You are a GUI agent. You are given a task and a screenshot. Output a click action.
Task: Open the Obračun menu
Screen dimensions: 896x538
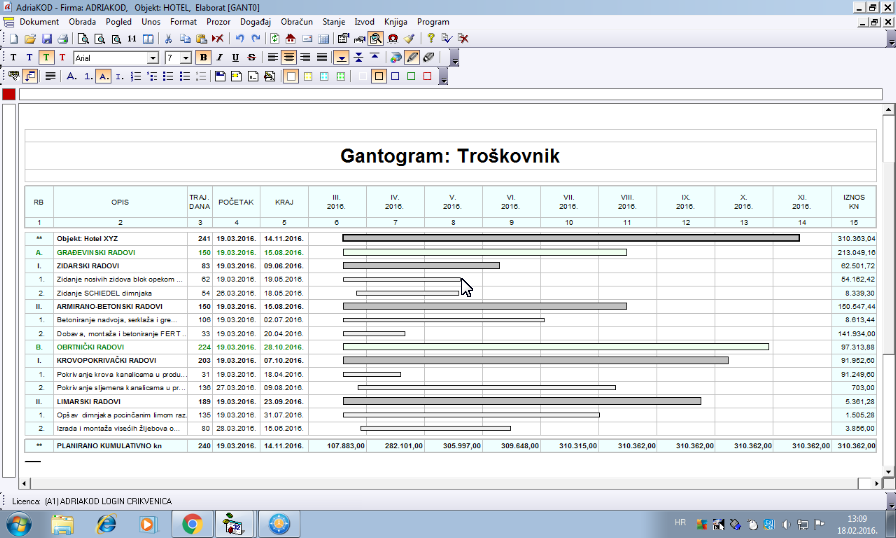(297, 22)
